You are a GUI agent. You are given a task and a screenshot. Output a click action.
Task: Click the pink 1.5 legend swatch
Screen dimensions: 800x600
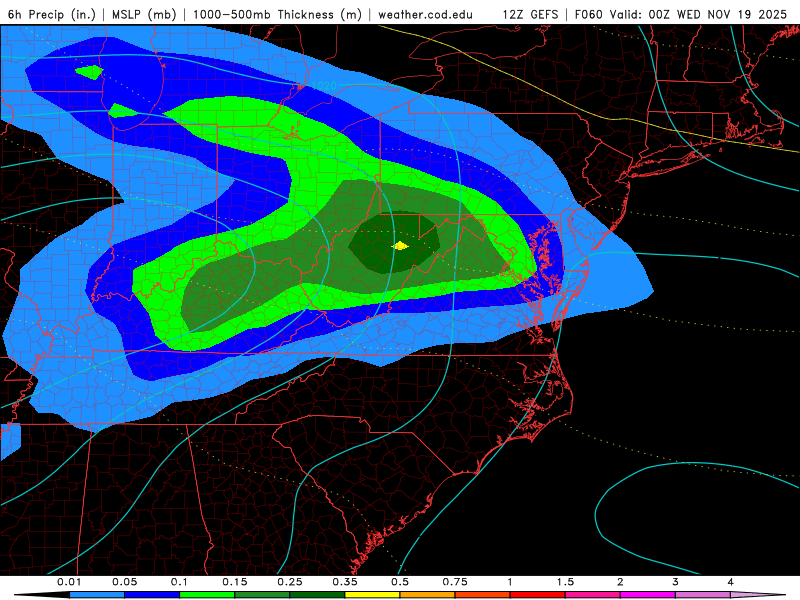tap(593, 595)
